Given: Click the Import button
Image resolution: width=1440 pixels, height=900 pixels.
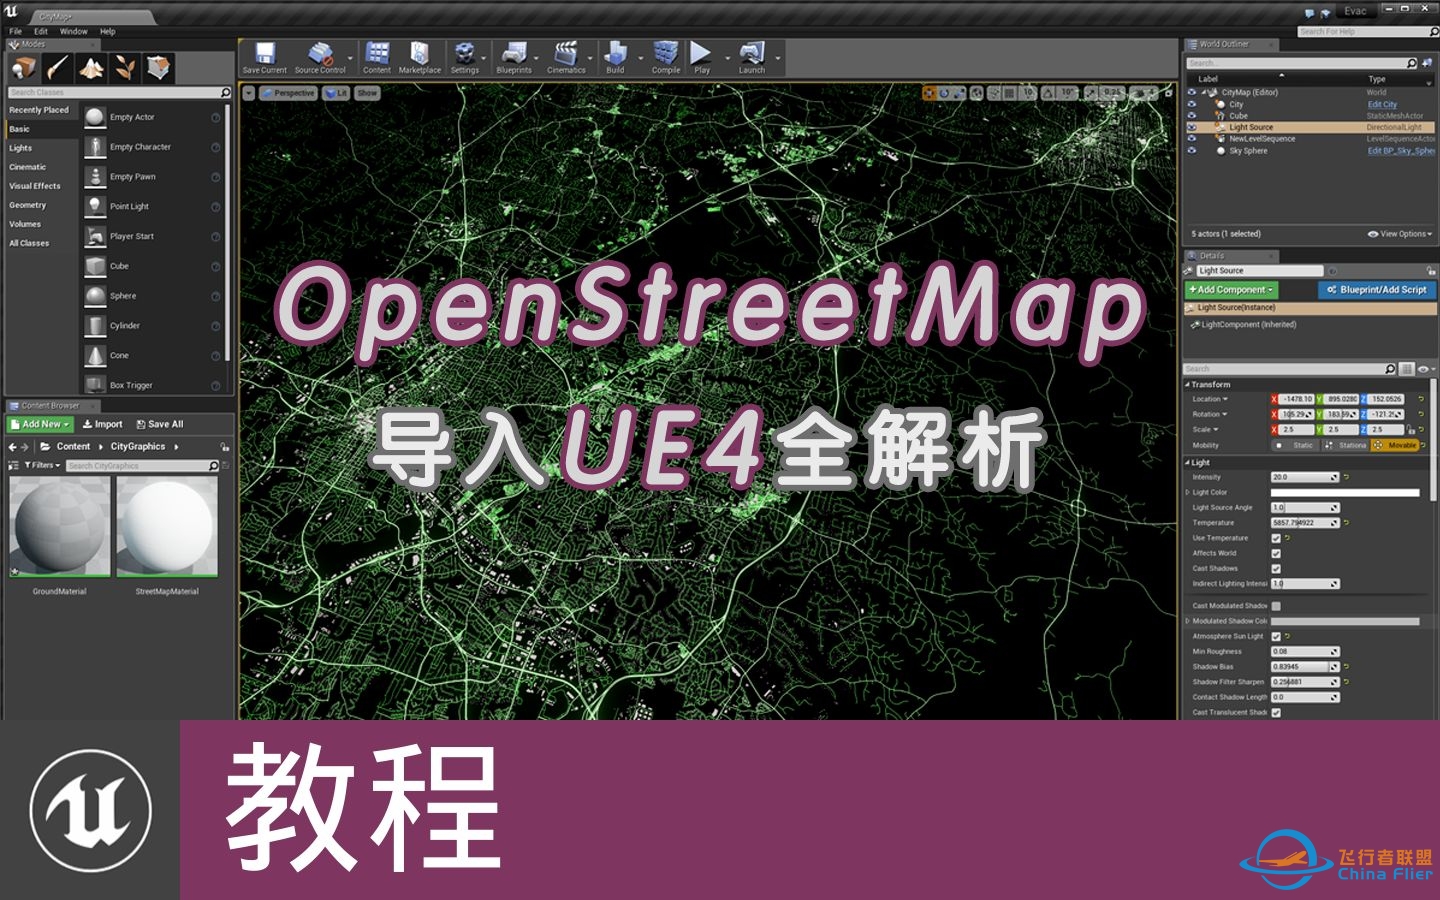Looking at the screenshot, I should [102, 424].
